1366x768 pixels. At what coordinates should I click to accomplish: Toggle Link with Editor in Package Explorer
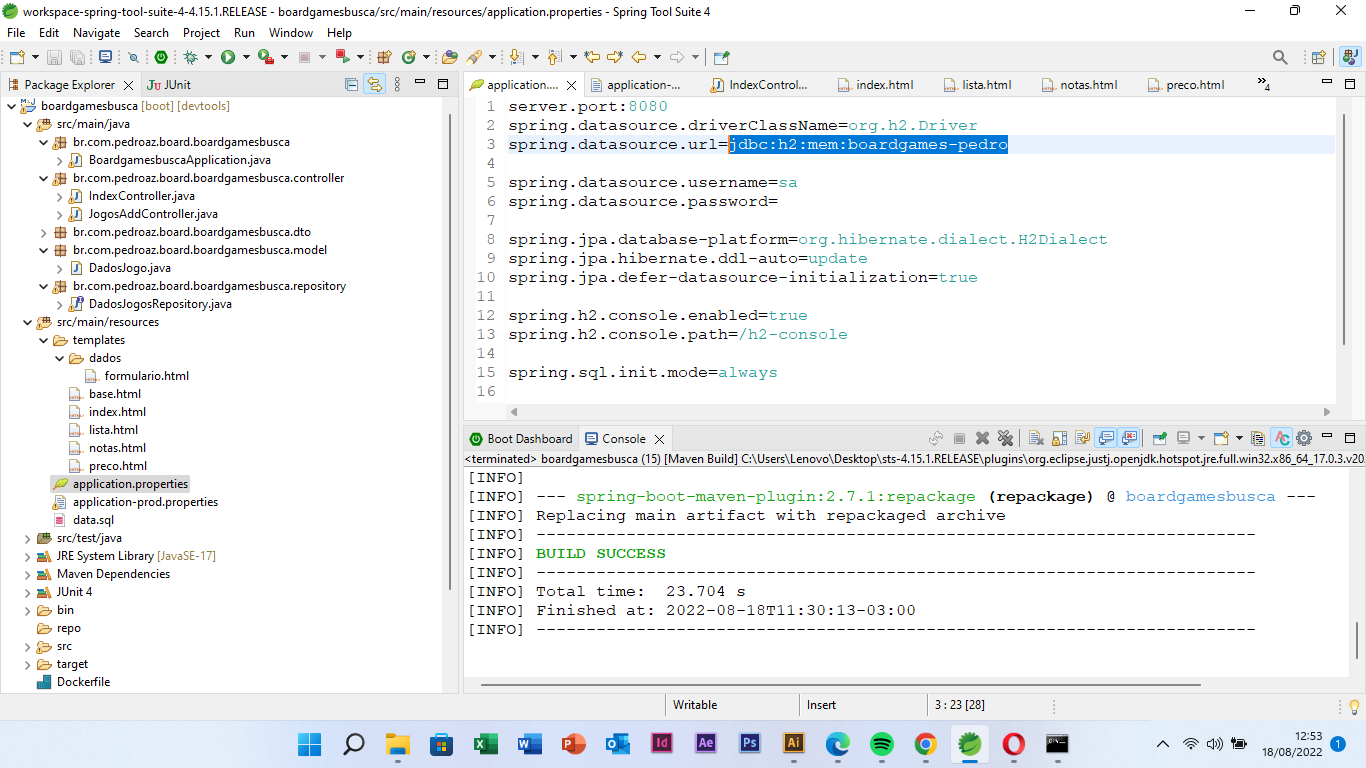coord(374,85)
